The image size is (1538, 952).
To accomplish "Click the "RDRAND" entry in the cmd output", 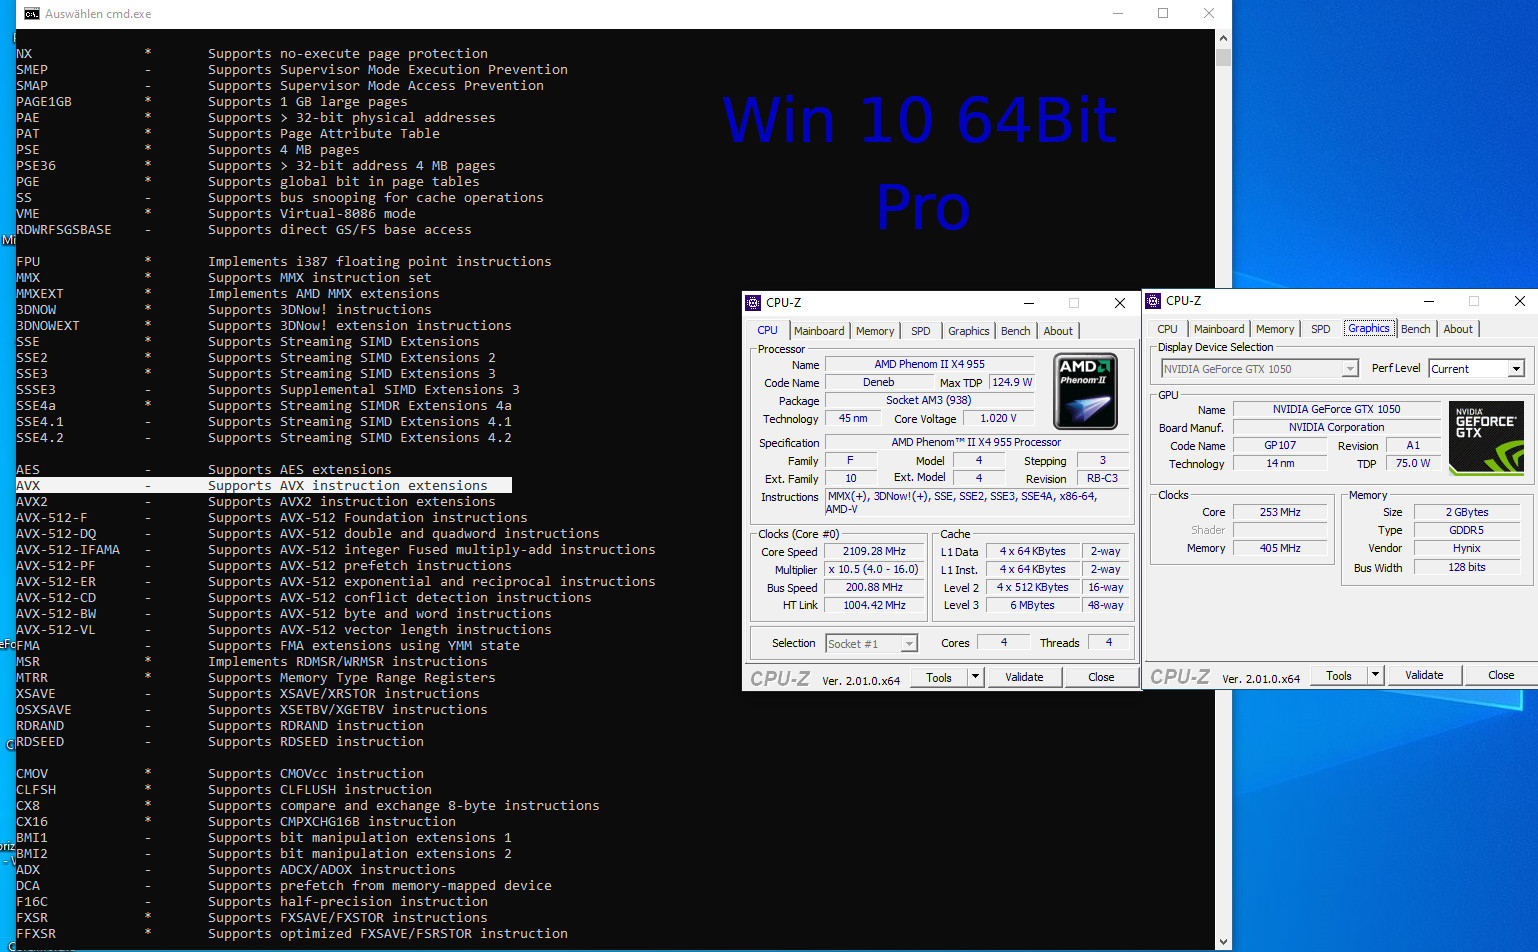I will tap(40, 725).
